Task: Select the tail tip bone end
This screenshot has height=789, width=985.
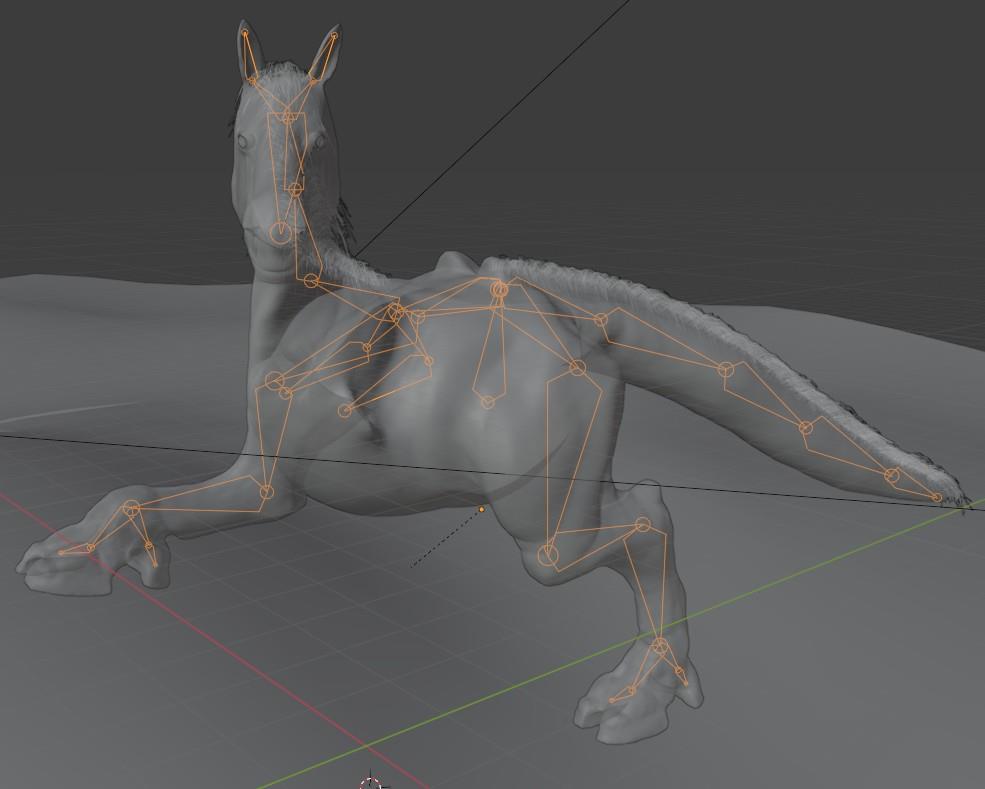Action: [937, 497]
